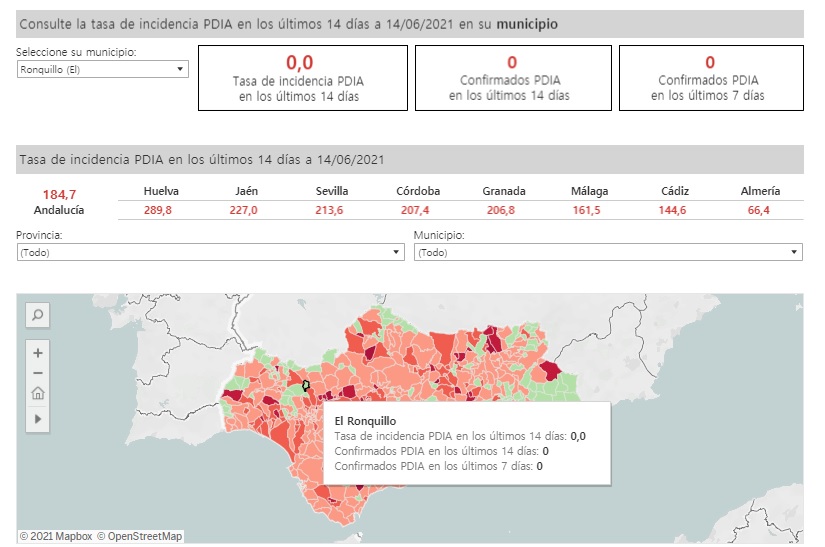Select the Almería incidence value 66,4

tap(760, 210)
